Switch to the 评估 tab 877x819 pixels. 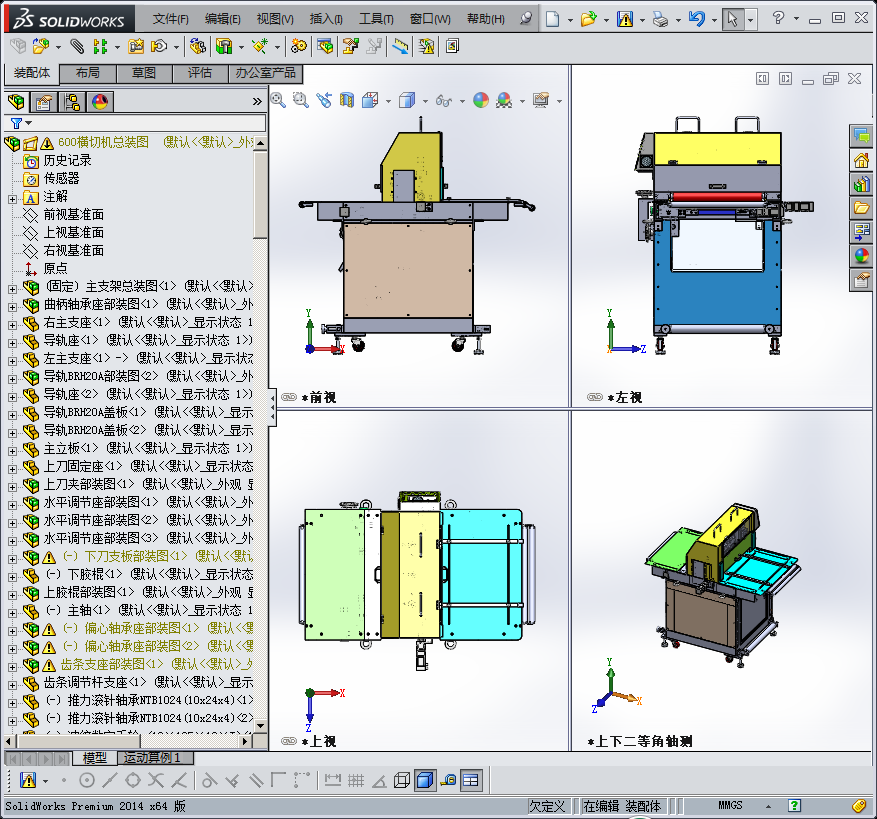200,73
